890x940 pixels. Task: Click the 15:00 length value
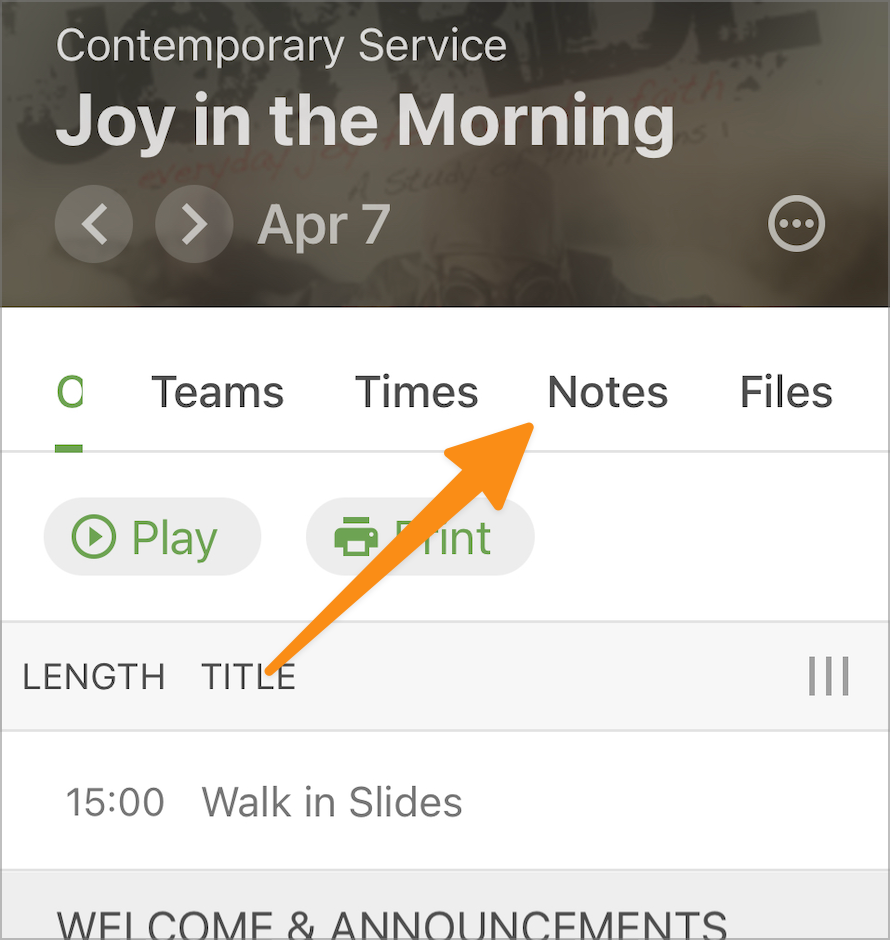(x=114, y=802)
